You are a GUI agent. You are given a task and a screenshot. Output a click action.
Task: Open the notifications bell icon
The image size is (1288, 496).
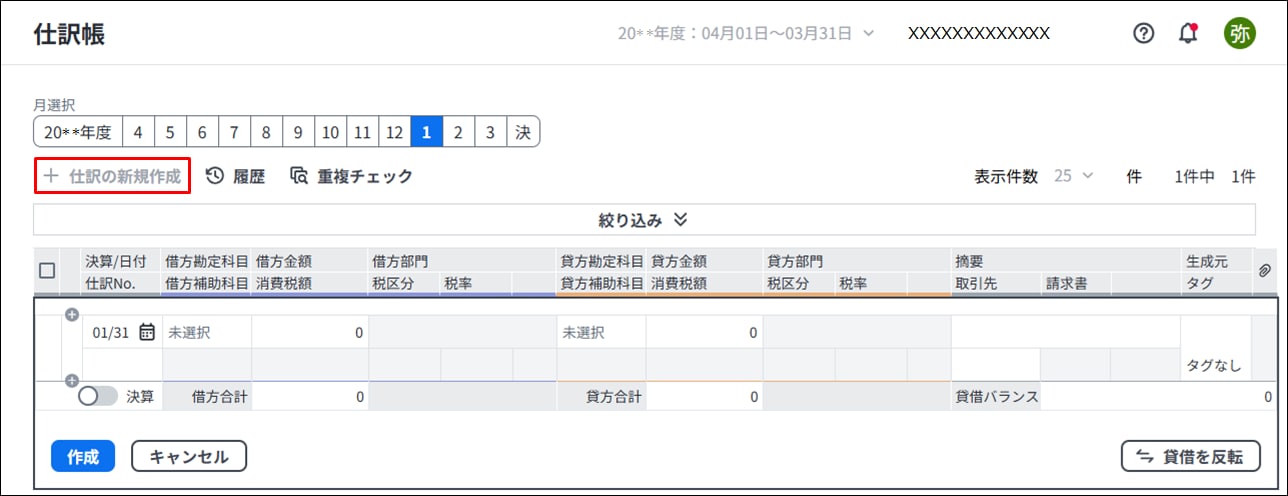1188,33
